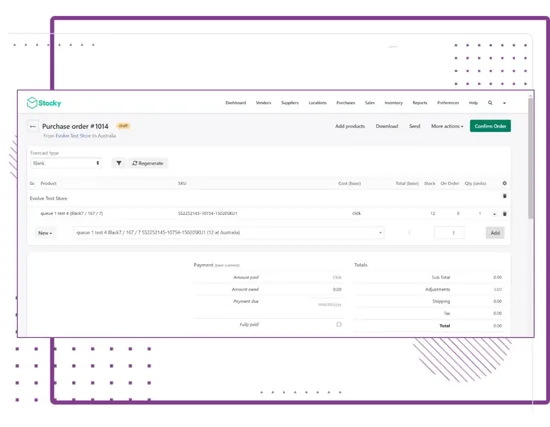This screenshot has height=427, width=550.
Task: Open the Purchases menu
Action: [346, 103]
